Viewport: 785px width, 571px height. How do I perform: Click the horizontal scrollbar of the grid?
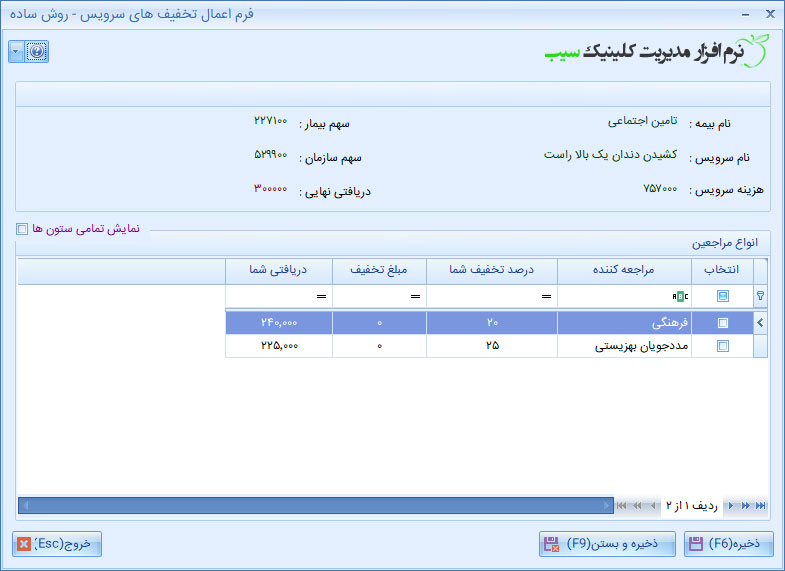coord(316,505)
